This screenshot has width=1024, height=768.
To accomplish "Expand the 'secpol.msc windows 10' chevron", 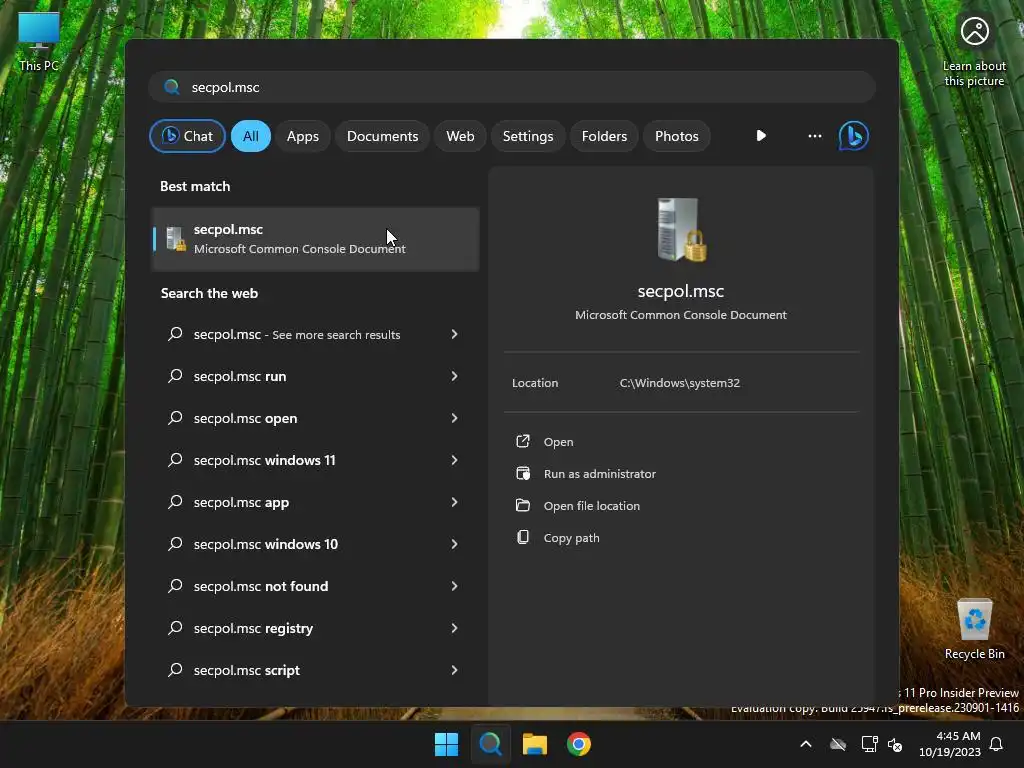I will tap(455, 544).
